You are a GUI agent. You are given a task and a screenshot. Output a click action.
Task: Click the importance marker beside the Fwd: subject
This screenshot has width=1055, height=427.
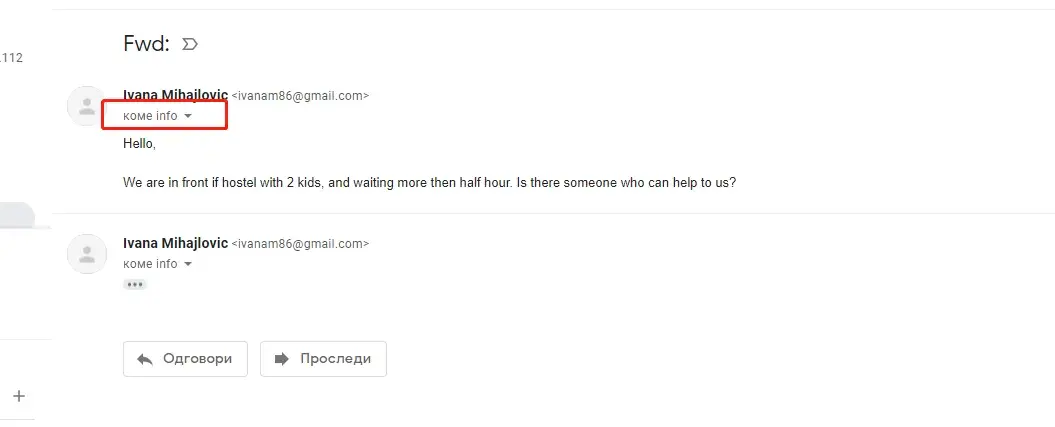tap(190, 44)
